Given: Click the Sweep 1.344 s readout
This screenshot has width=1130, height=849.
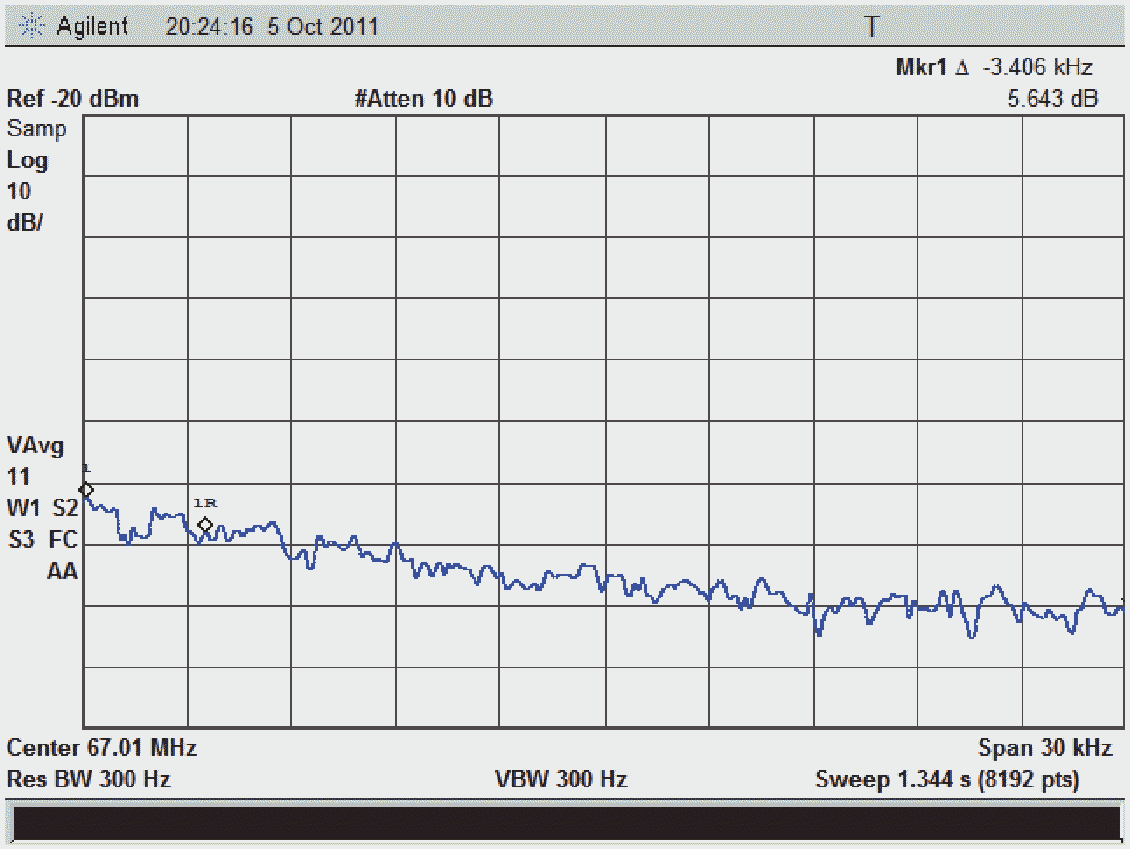Looking at the screenshot, I should pos(947,779).
